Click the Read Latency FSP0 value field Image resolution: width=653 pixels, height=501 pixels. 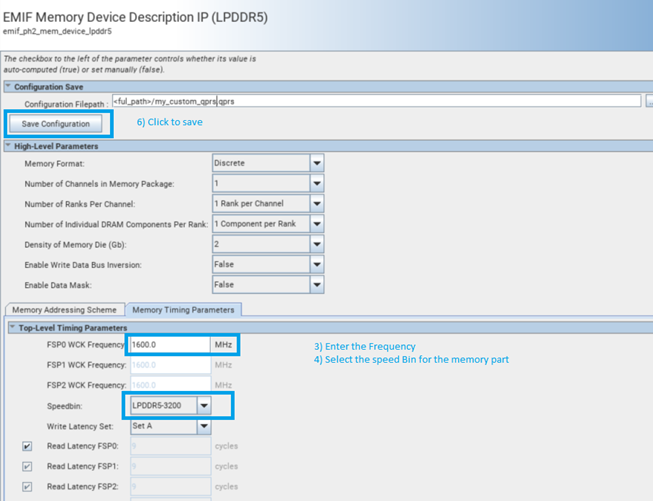point(171,446)
